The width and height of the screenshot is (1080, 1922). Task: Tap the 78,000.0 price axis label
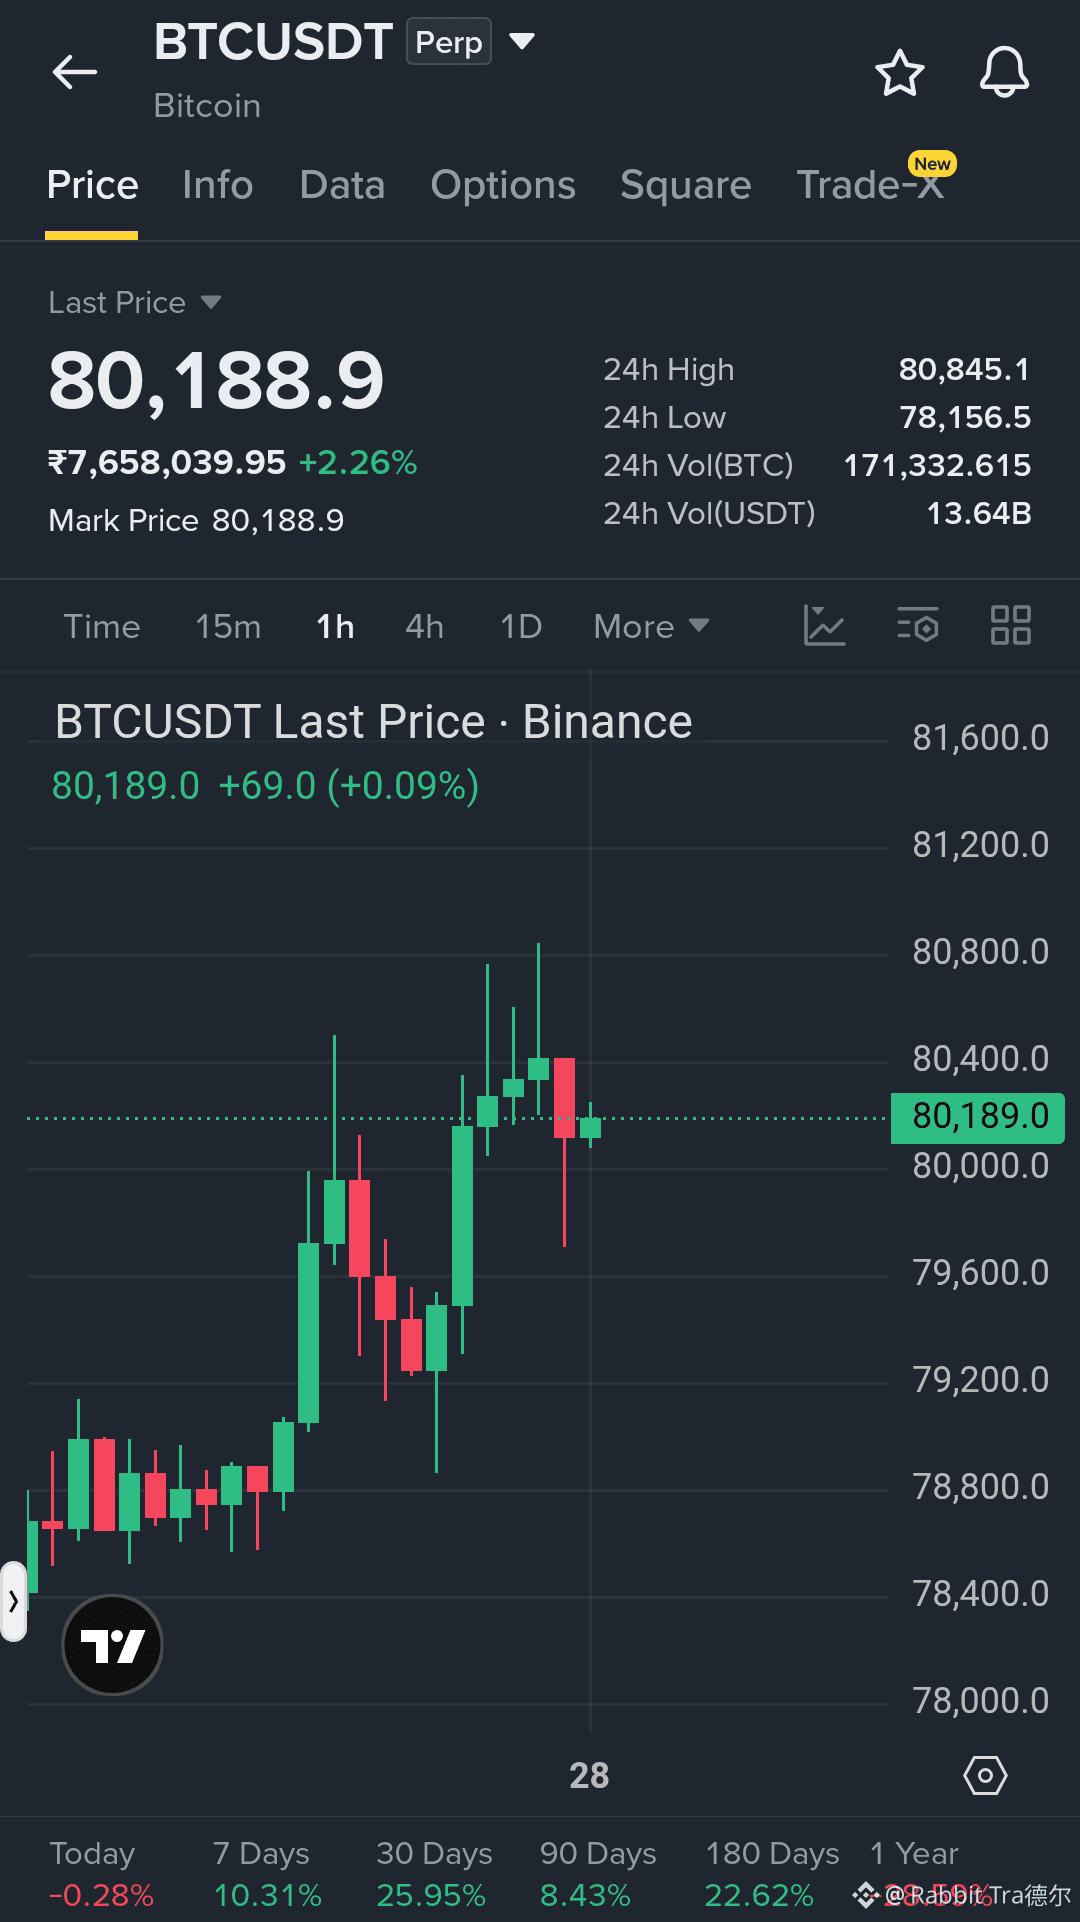coord(980,1701)
